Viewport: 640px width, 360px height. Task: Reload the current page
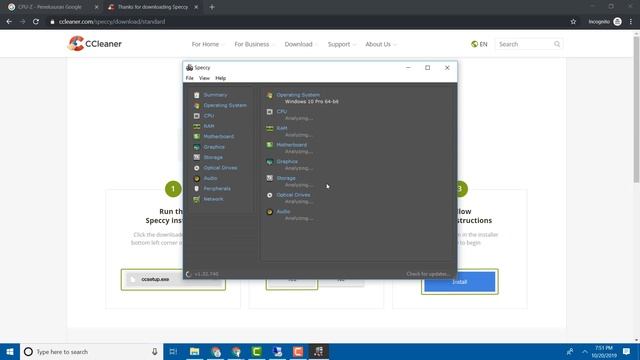coord(36,22)
